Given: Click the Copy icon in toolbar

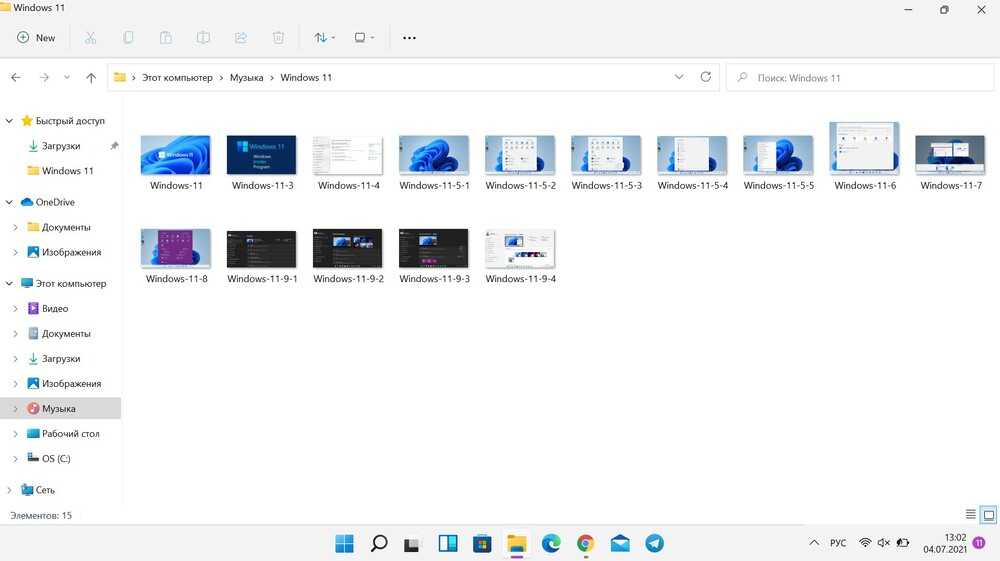Looking at the screenshot, I should click(128, 38).
